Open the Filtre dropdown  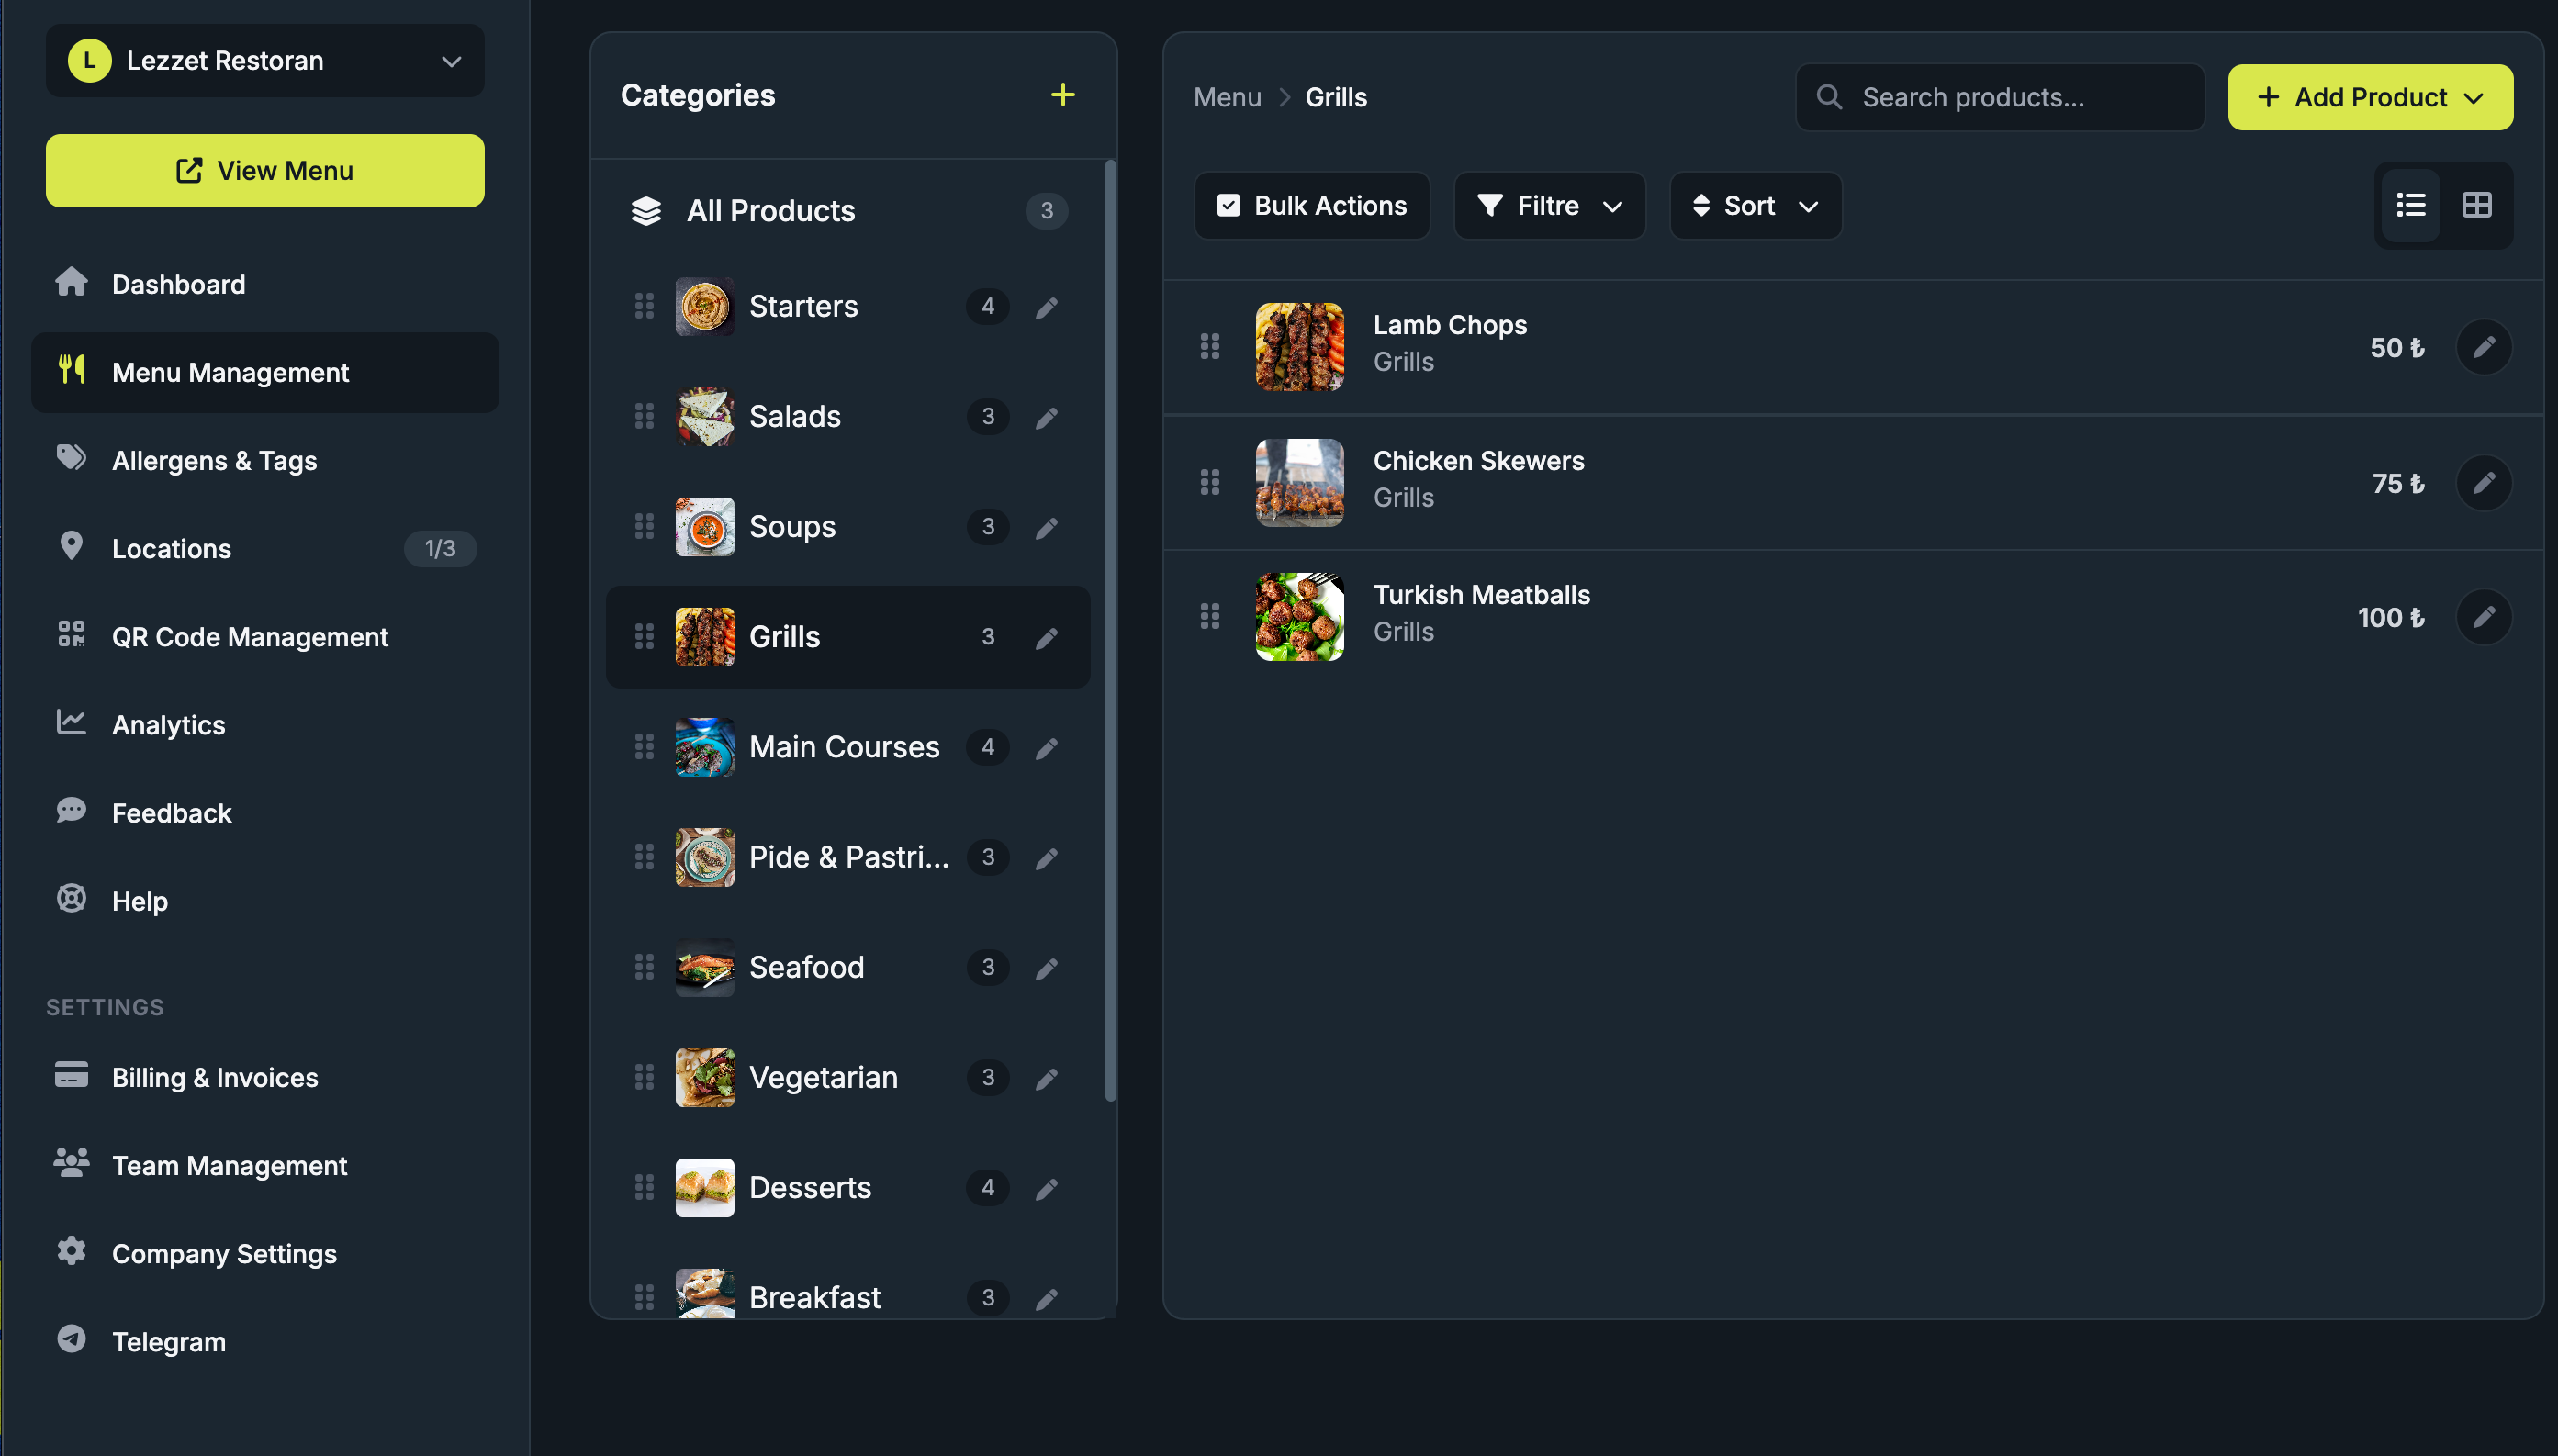pyautogui.click(x=1548, y=206)
